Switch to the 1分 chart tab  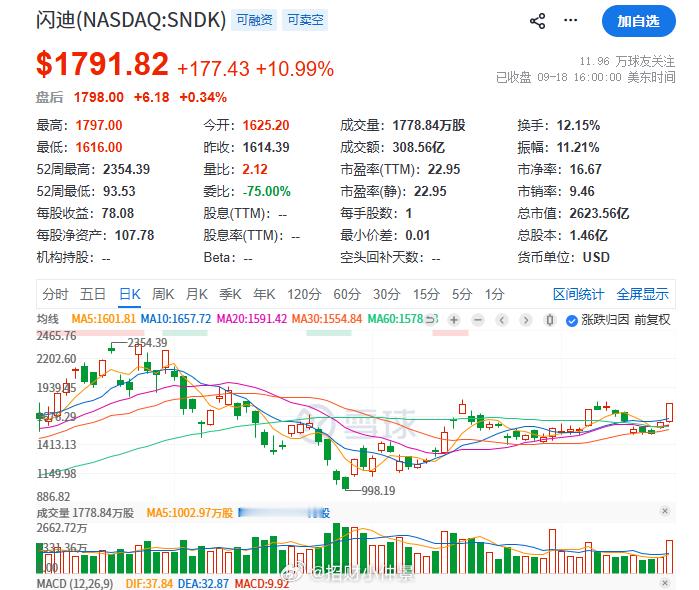pyautogui.click(x=494, y=294)
